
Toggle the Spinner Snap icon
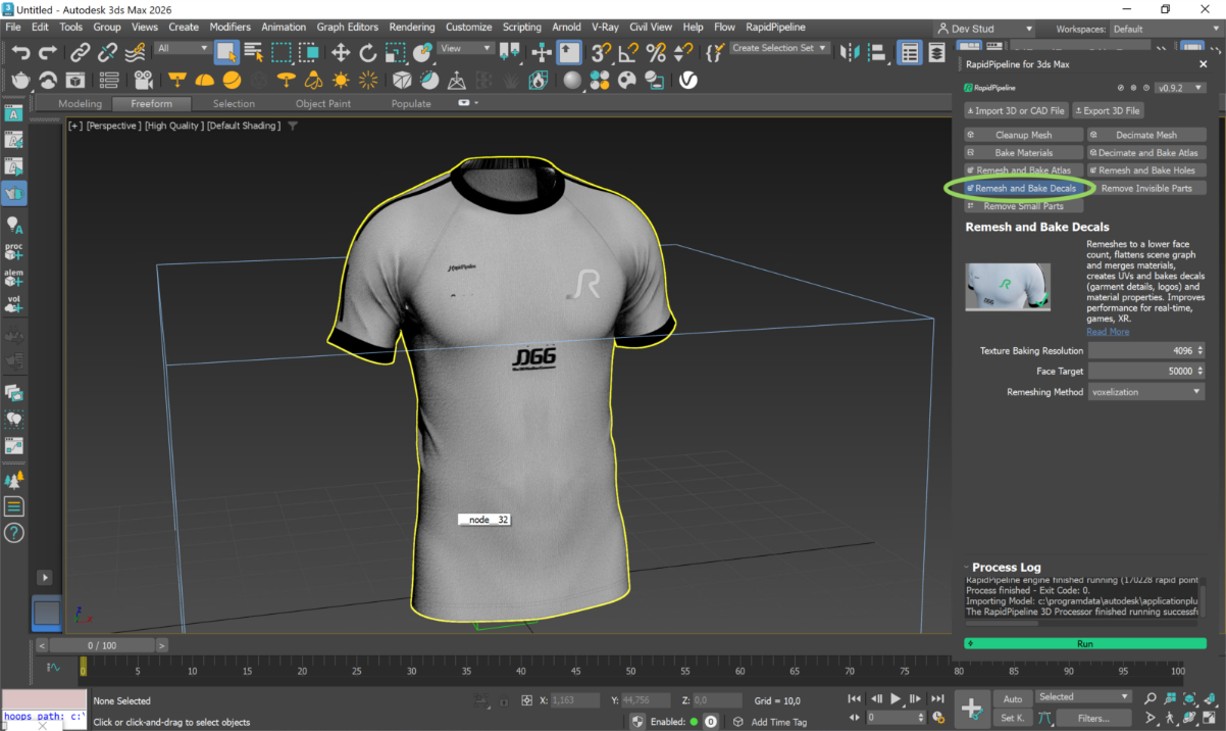click(683, 53)
